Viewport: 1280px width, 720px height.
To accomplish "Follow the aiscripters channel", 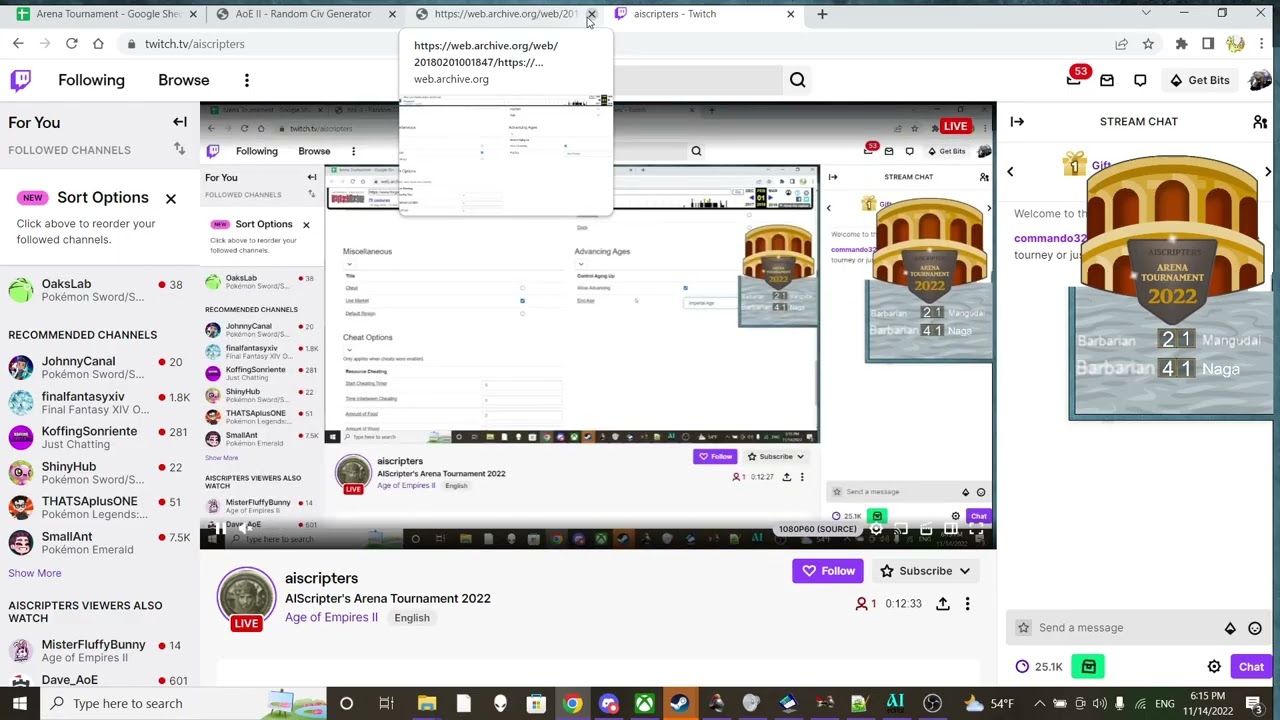I will coord(828,571).
